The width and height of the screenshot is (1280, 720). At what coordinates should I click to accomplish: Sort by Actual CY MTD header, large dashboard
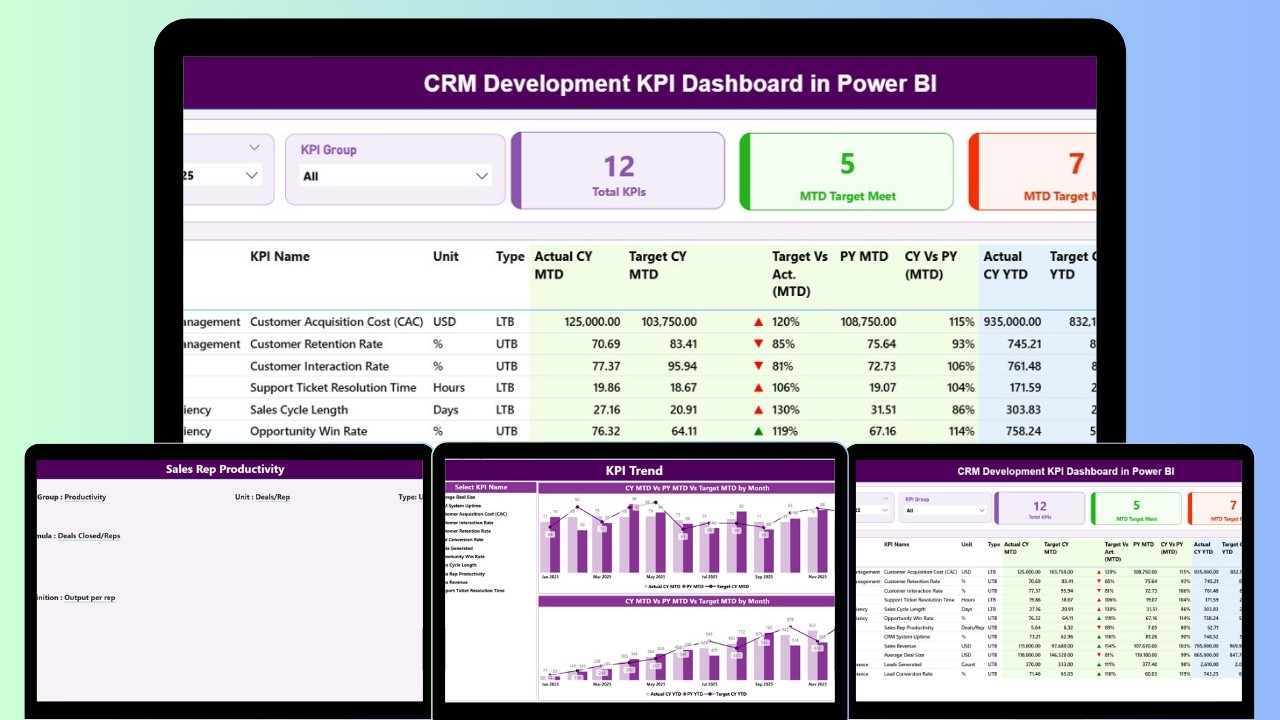click(564, 265)
